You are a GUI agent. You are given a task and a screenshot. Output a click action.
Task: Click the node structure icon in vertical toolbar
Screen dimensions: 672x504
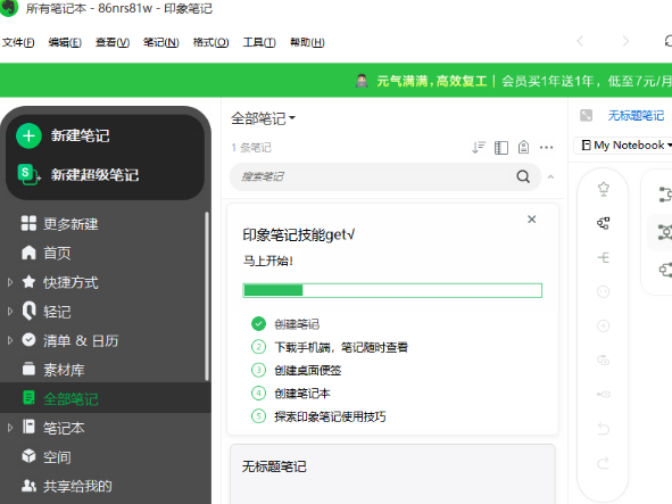pos(603,223)
